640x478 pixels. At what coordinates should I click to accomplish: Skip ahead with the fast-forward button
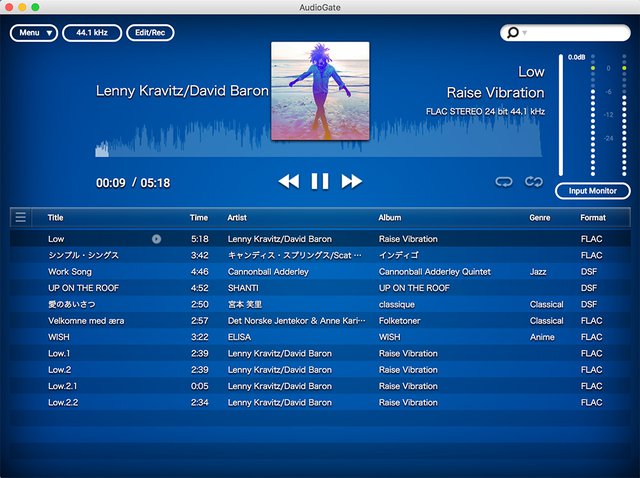351,181
